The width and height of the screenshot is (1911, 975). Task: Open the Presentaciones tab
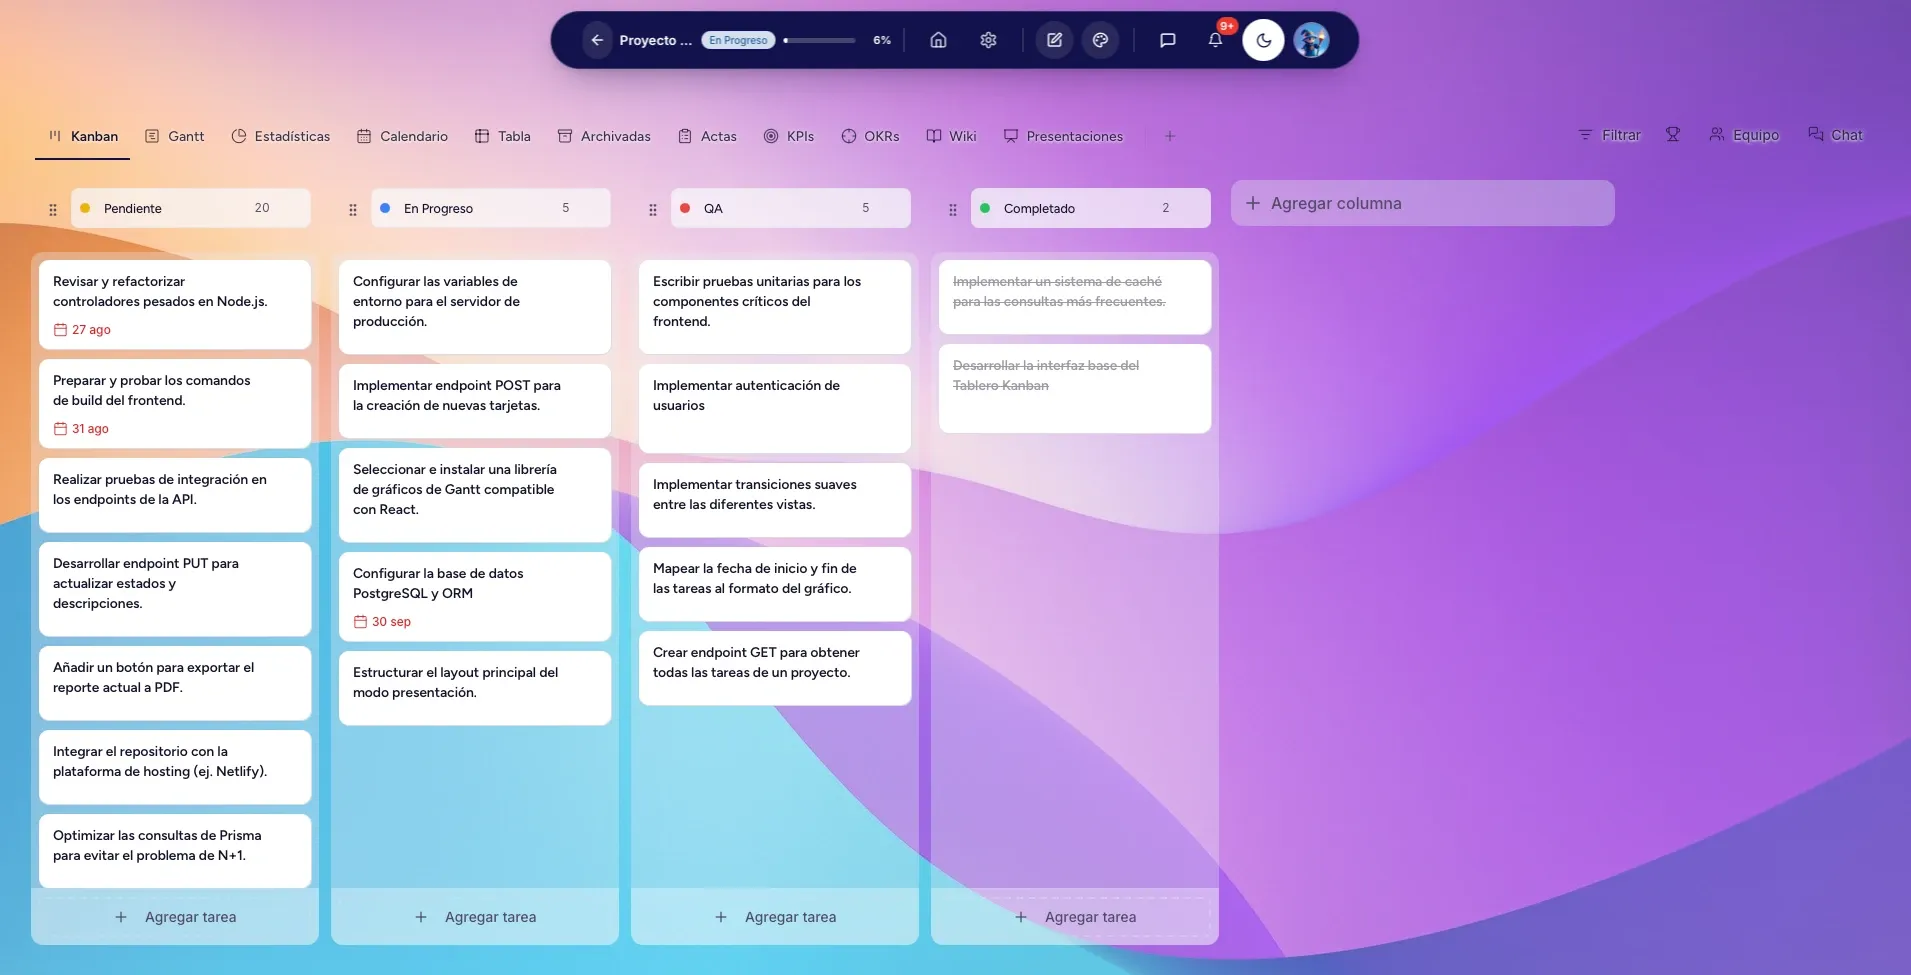[x=1063, y=136]
